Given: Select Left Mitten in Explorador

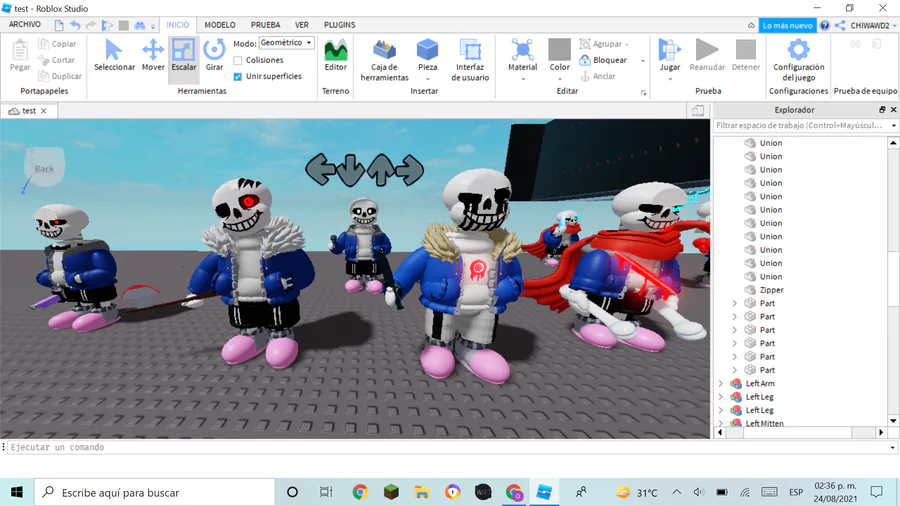Looking at the screenshot, I should click(764, 423).
